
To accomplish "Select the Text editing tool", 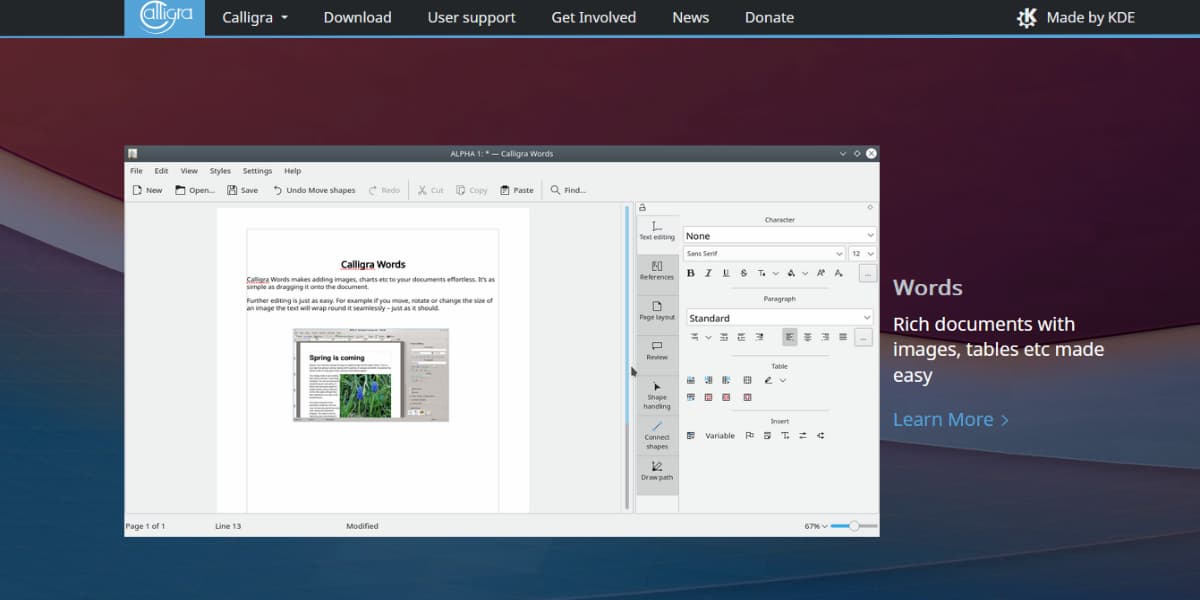I will coord(657,231).
